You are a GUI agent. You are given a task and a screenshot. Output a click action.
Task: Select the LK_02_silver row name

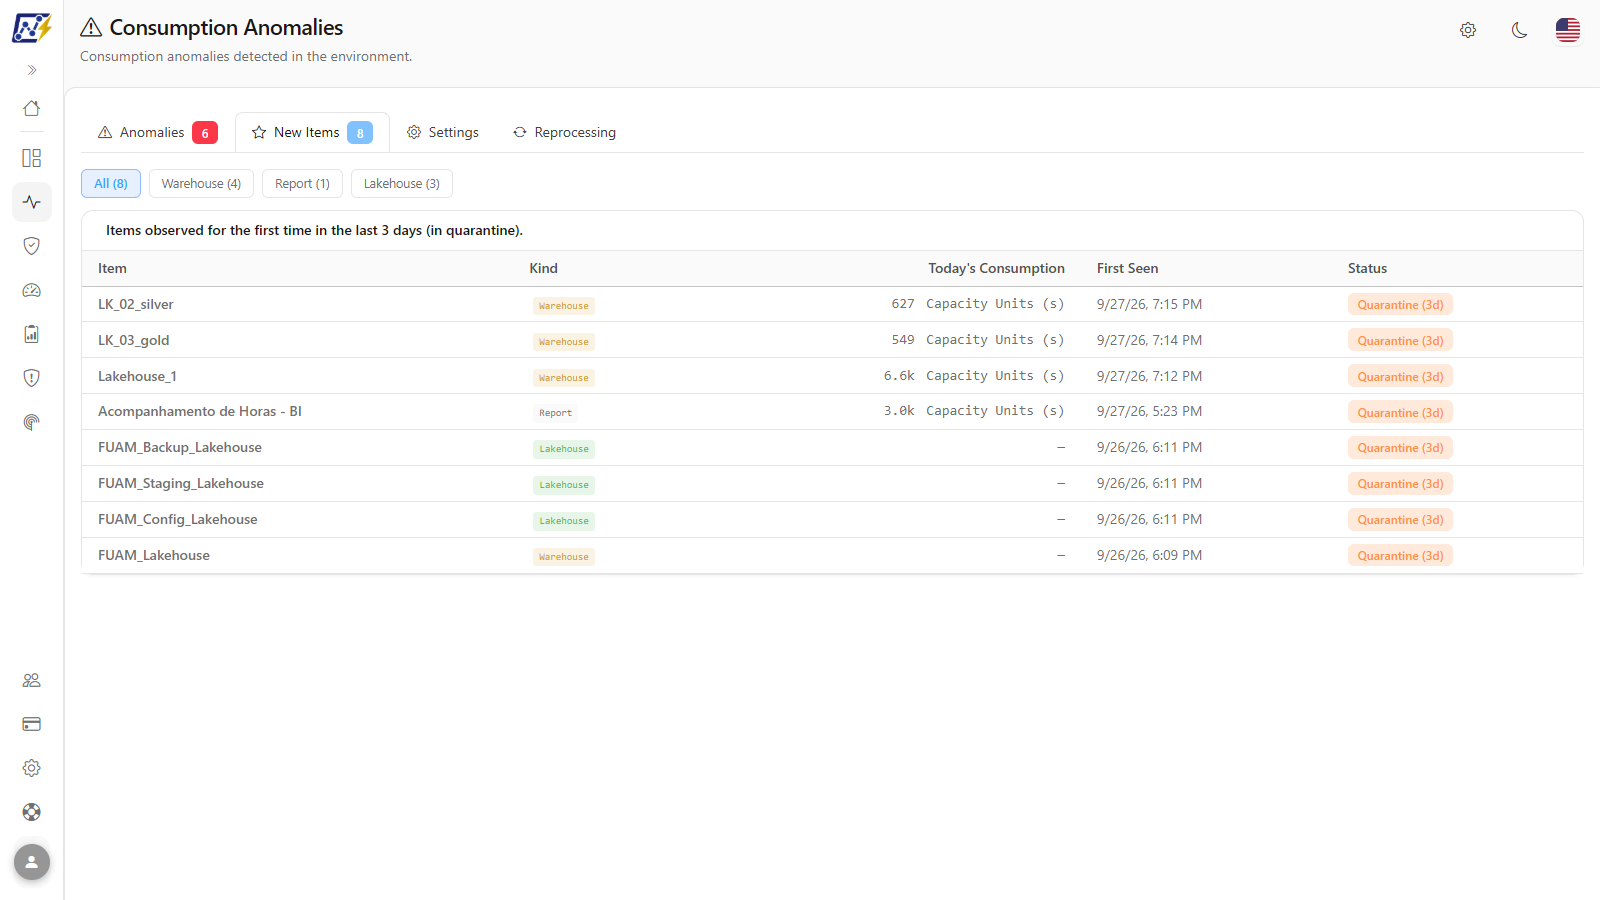click(136, 304)
